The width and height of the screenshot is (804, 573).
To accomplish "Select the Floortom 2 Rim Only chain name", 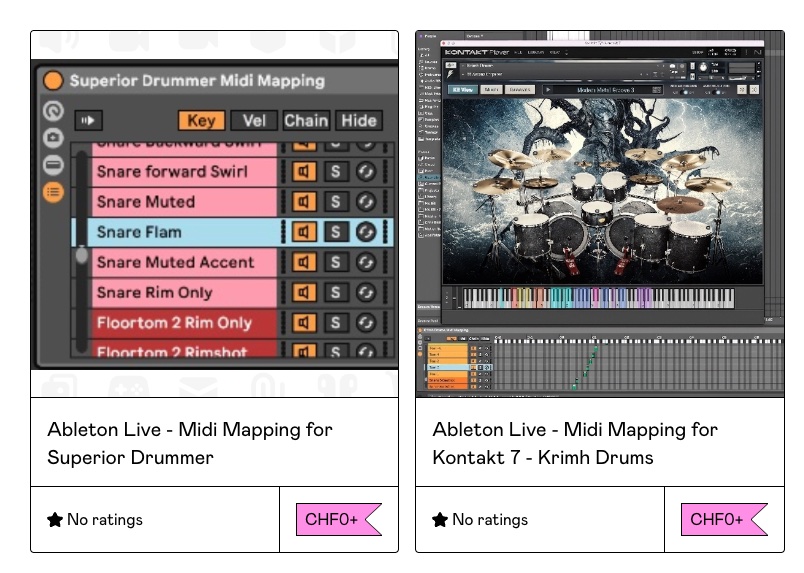I will coord(184,323).
